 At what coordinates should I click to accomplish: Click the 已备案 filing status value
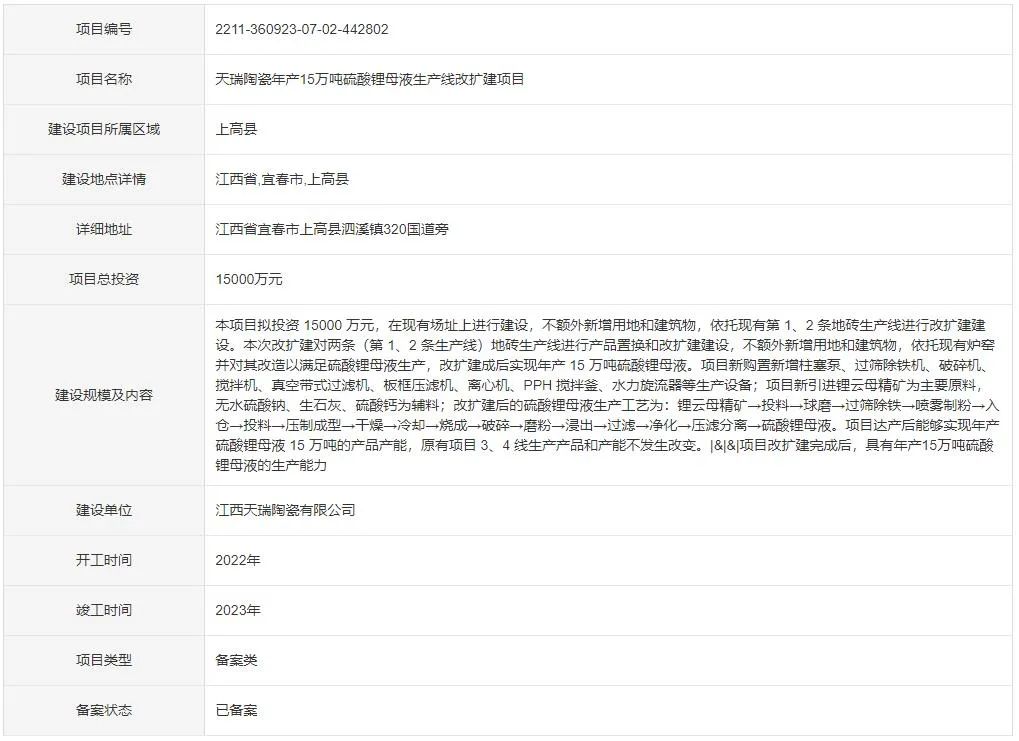coord(236,710)
